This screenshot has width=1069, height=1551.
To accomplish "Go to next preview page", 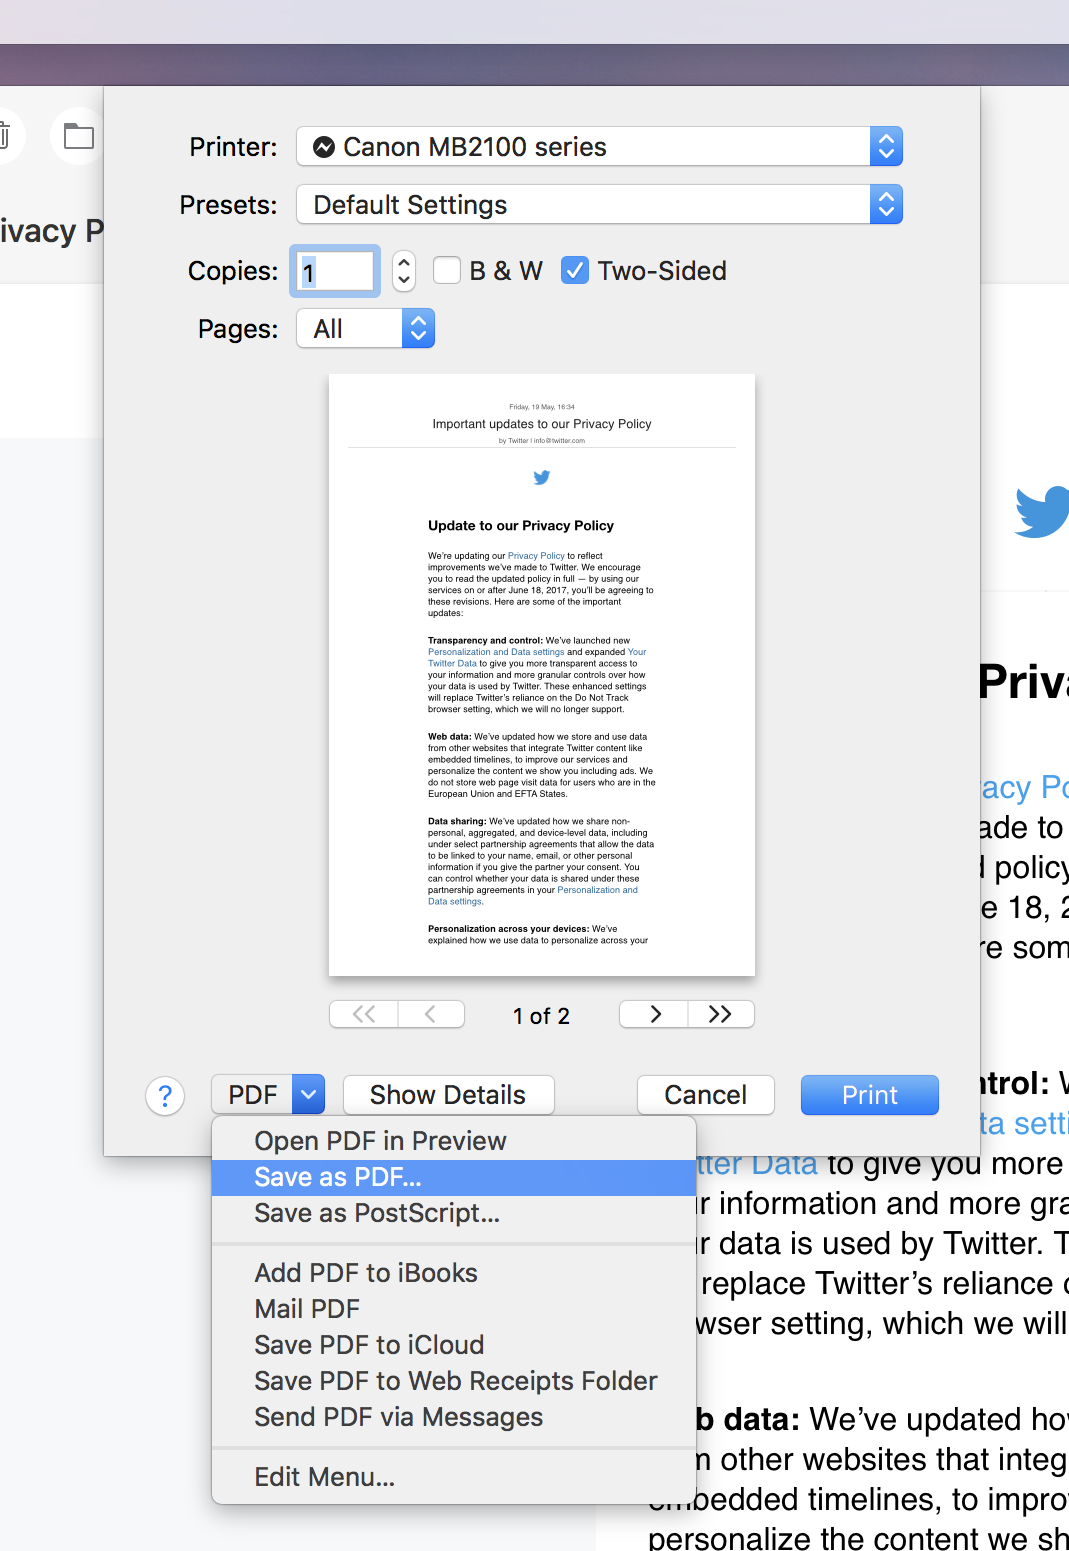I will (x=654, y=1014).
